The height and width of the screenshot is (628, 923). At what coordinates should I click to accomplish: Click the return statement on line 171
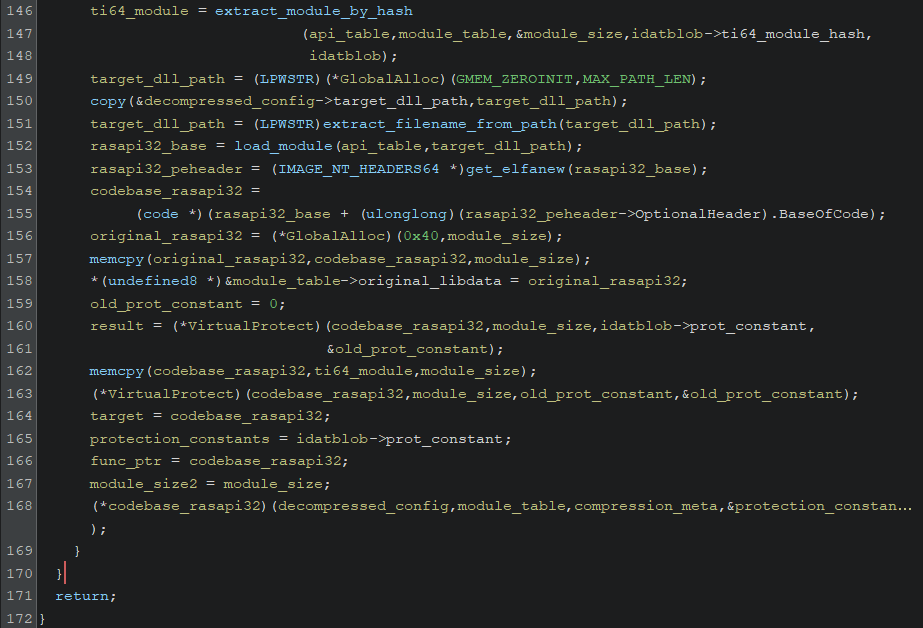click(x=84, y=596)
